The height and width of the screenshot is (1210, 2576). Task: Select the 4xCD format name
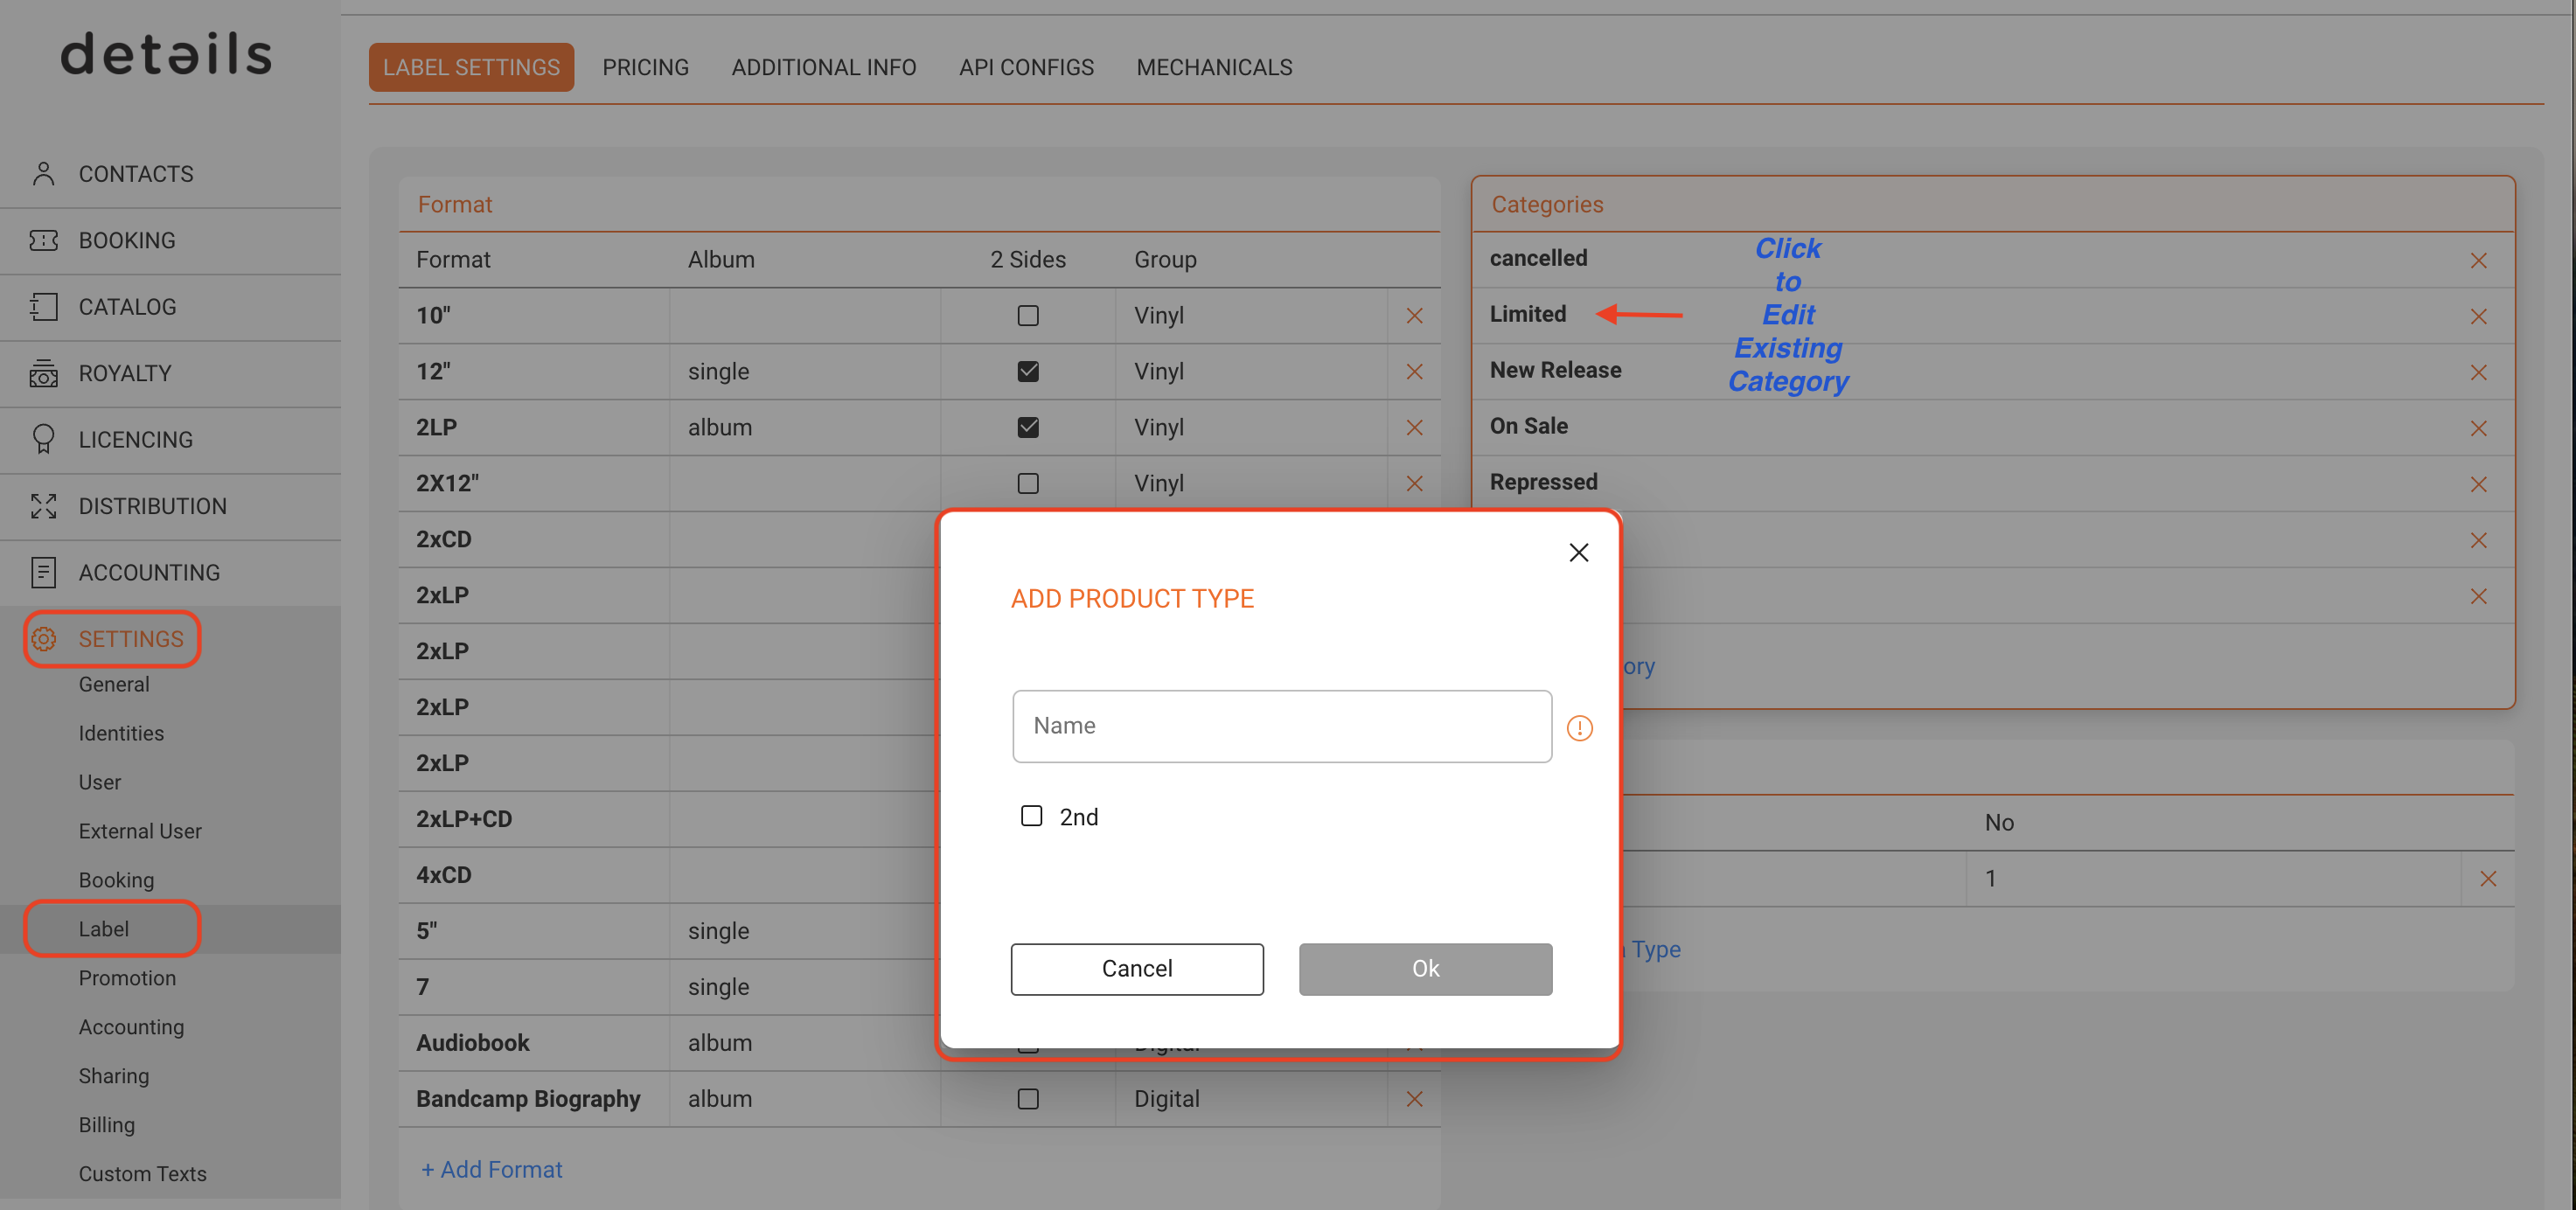click(x=443, y=875)
